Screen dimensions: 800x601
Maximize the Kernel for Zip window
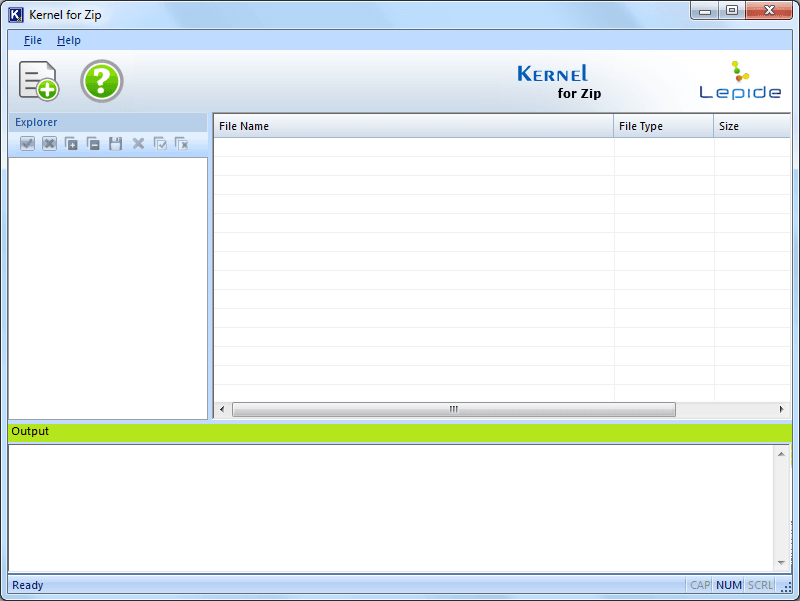(732, 11)
